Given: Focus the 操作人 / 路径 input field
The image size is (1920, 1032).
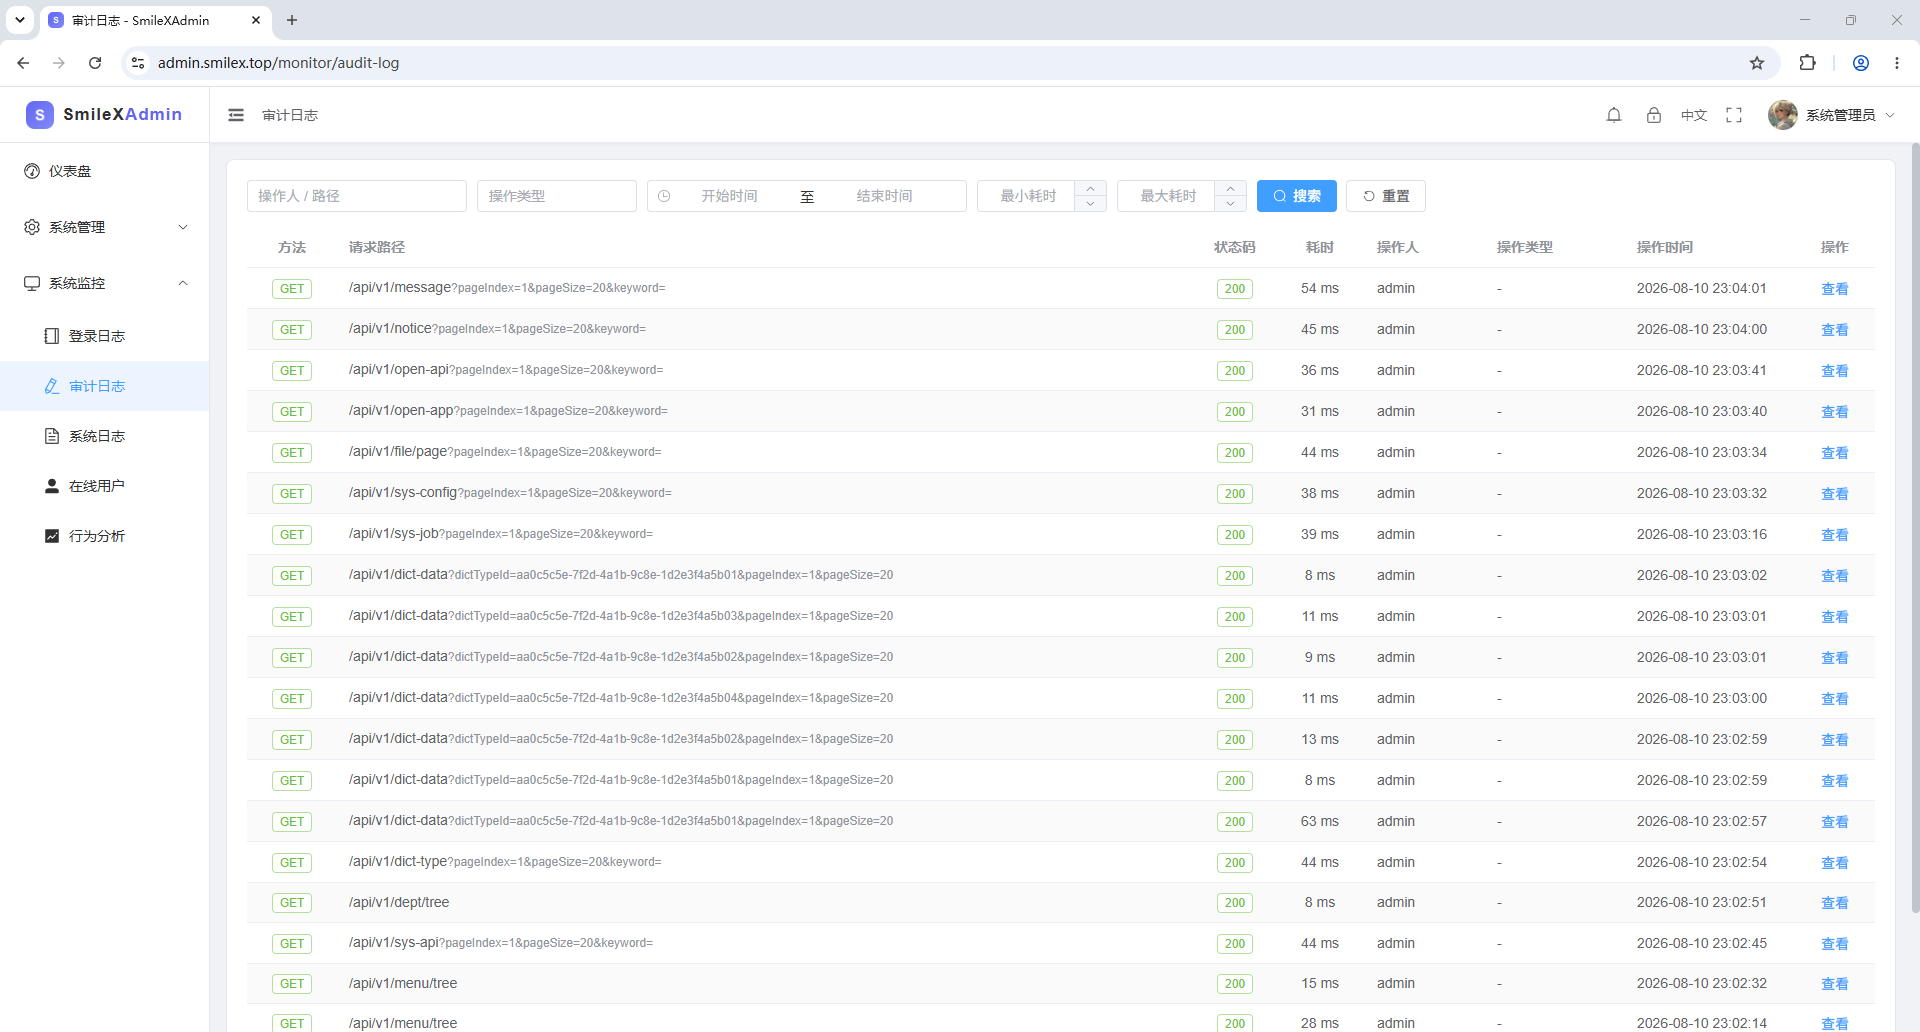Looking at the screenshot, I should tap(356, 196).
